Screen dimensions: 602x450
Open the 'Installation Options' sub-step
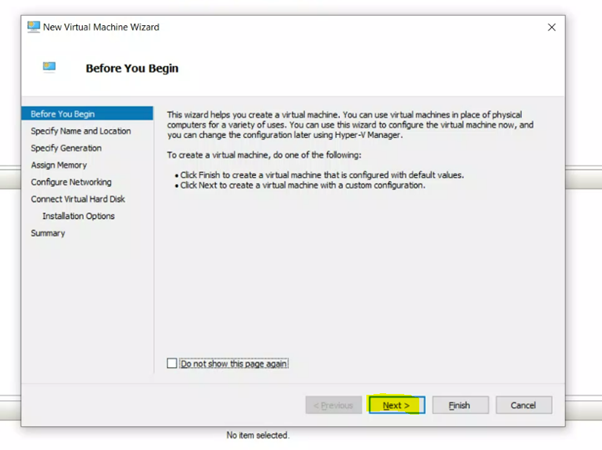coord(78,216)
